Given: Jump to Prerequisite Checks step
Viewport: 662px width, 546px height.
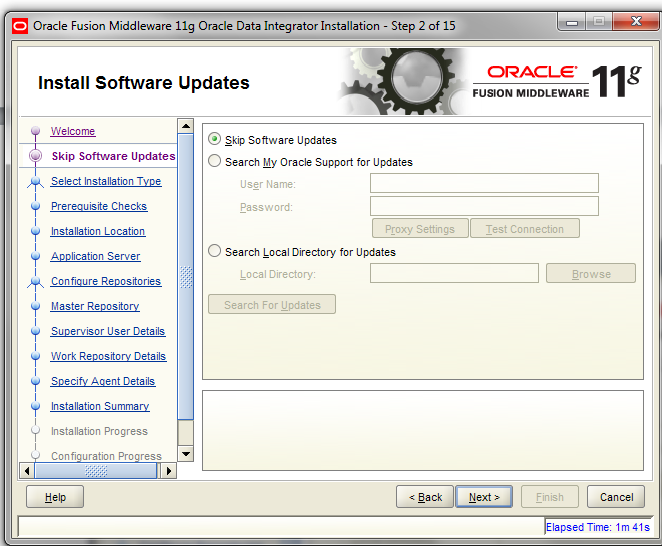Looking at the screenshot, I should tap(99, 206).
